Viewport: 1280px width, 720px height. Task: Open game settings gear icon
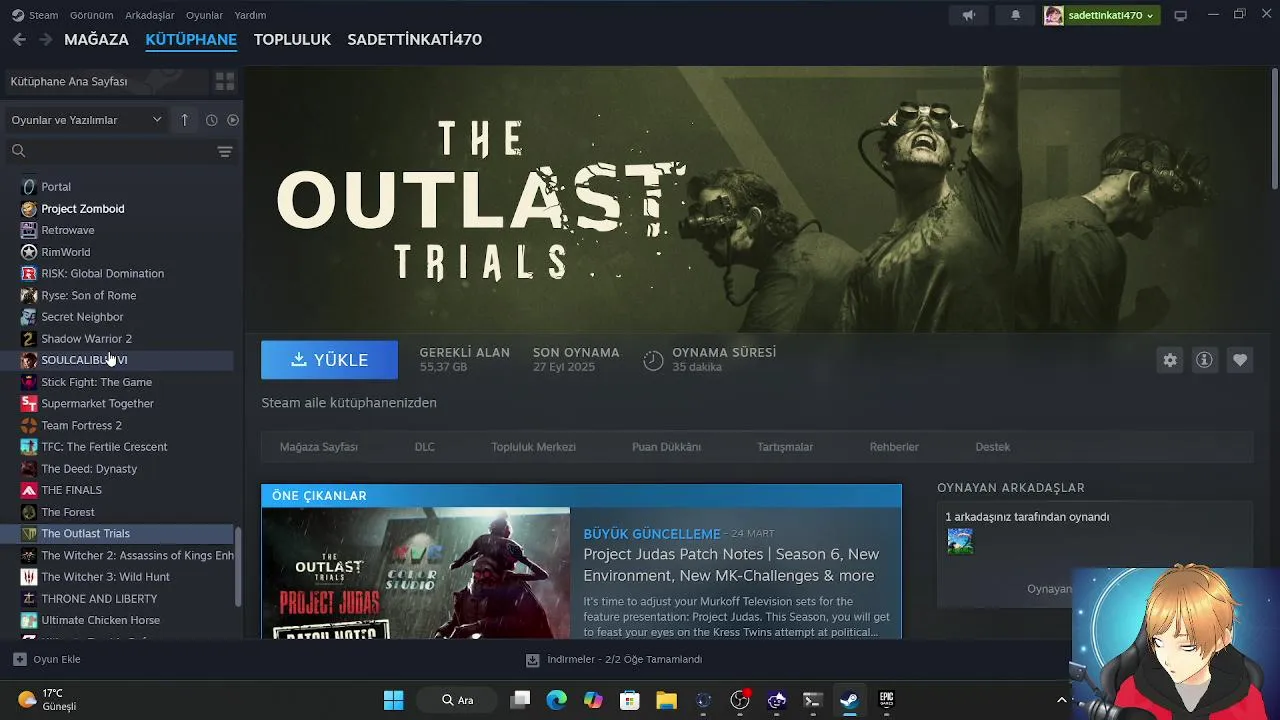coord(1170,360)
